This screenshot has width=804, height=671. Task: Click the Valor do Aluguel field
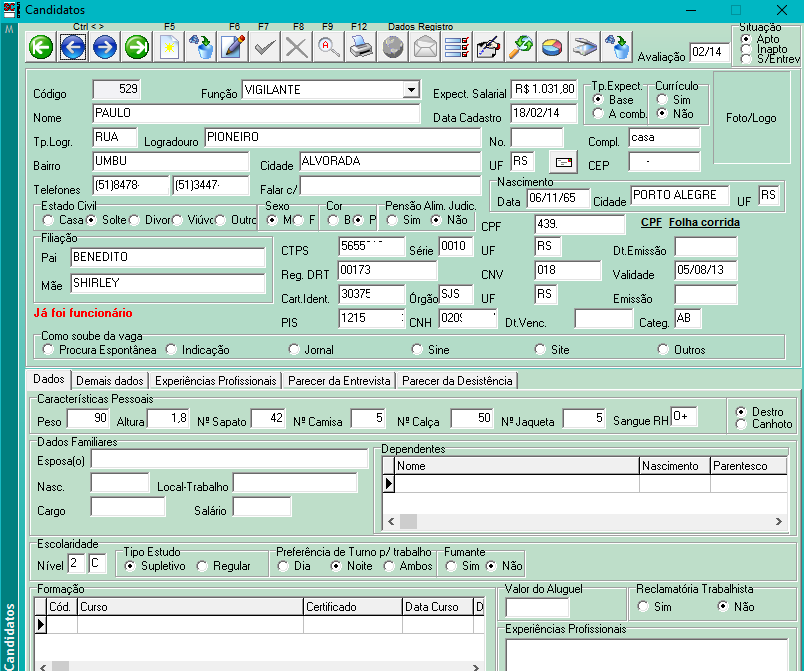coord(537,607)
